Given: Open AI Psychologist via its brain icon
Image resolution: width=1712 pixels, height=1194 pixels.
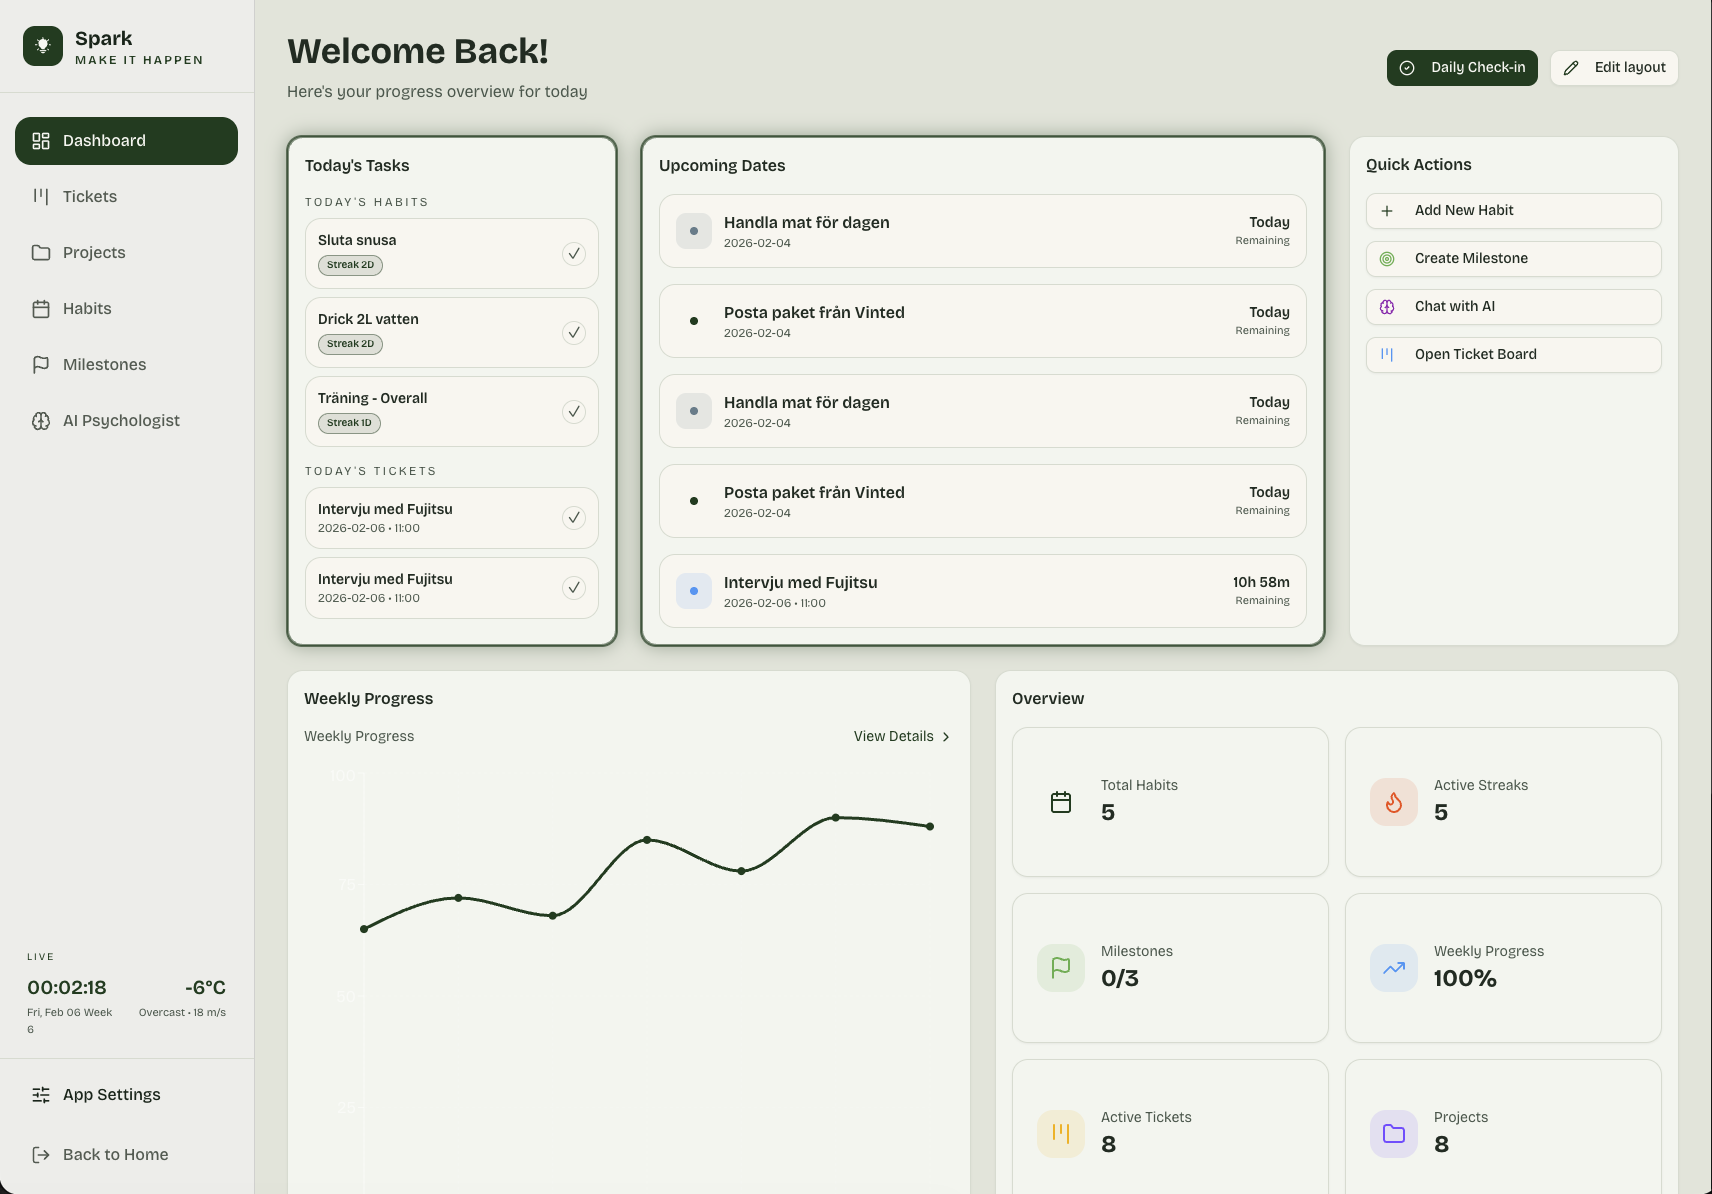Looking at the screenshot, I should 41,420.
